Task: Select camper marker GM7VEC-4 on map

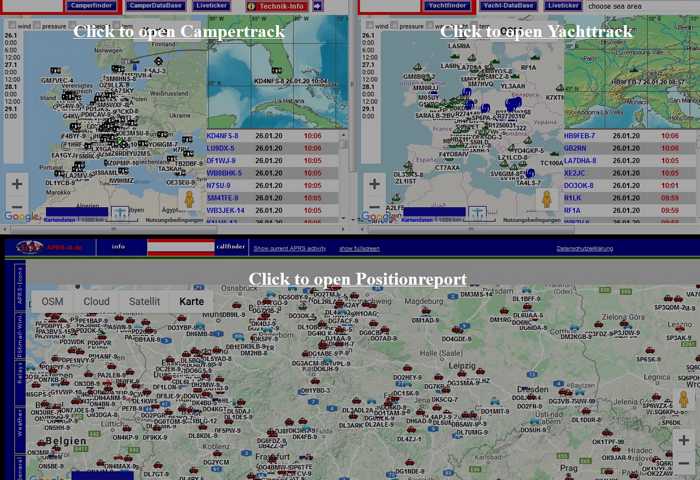Action: (x=55, y=71)
